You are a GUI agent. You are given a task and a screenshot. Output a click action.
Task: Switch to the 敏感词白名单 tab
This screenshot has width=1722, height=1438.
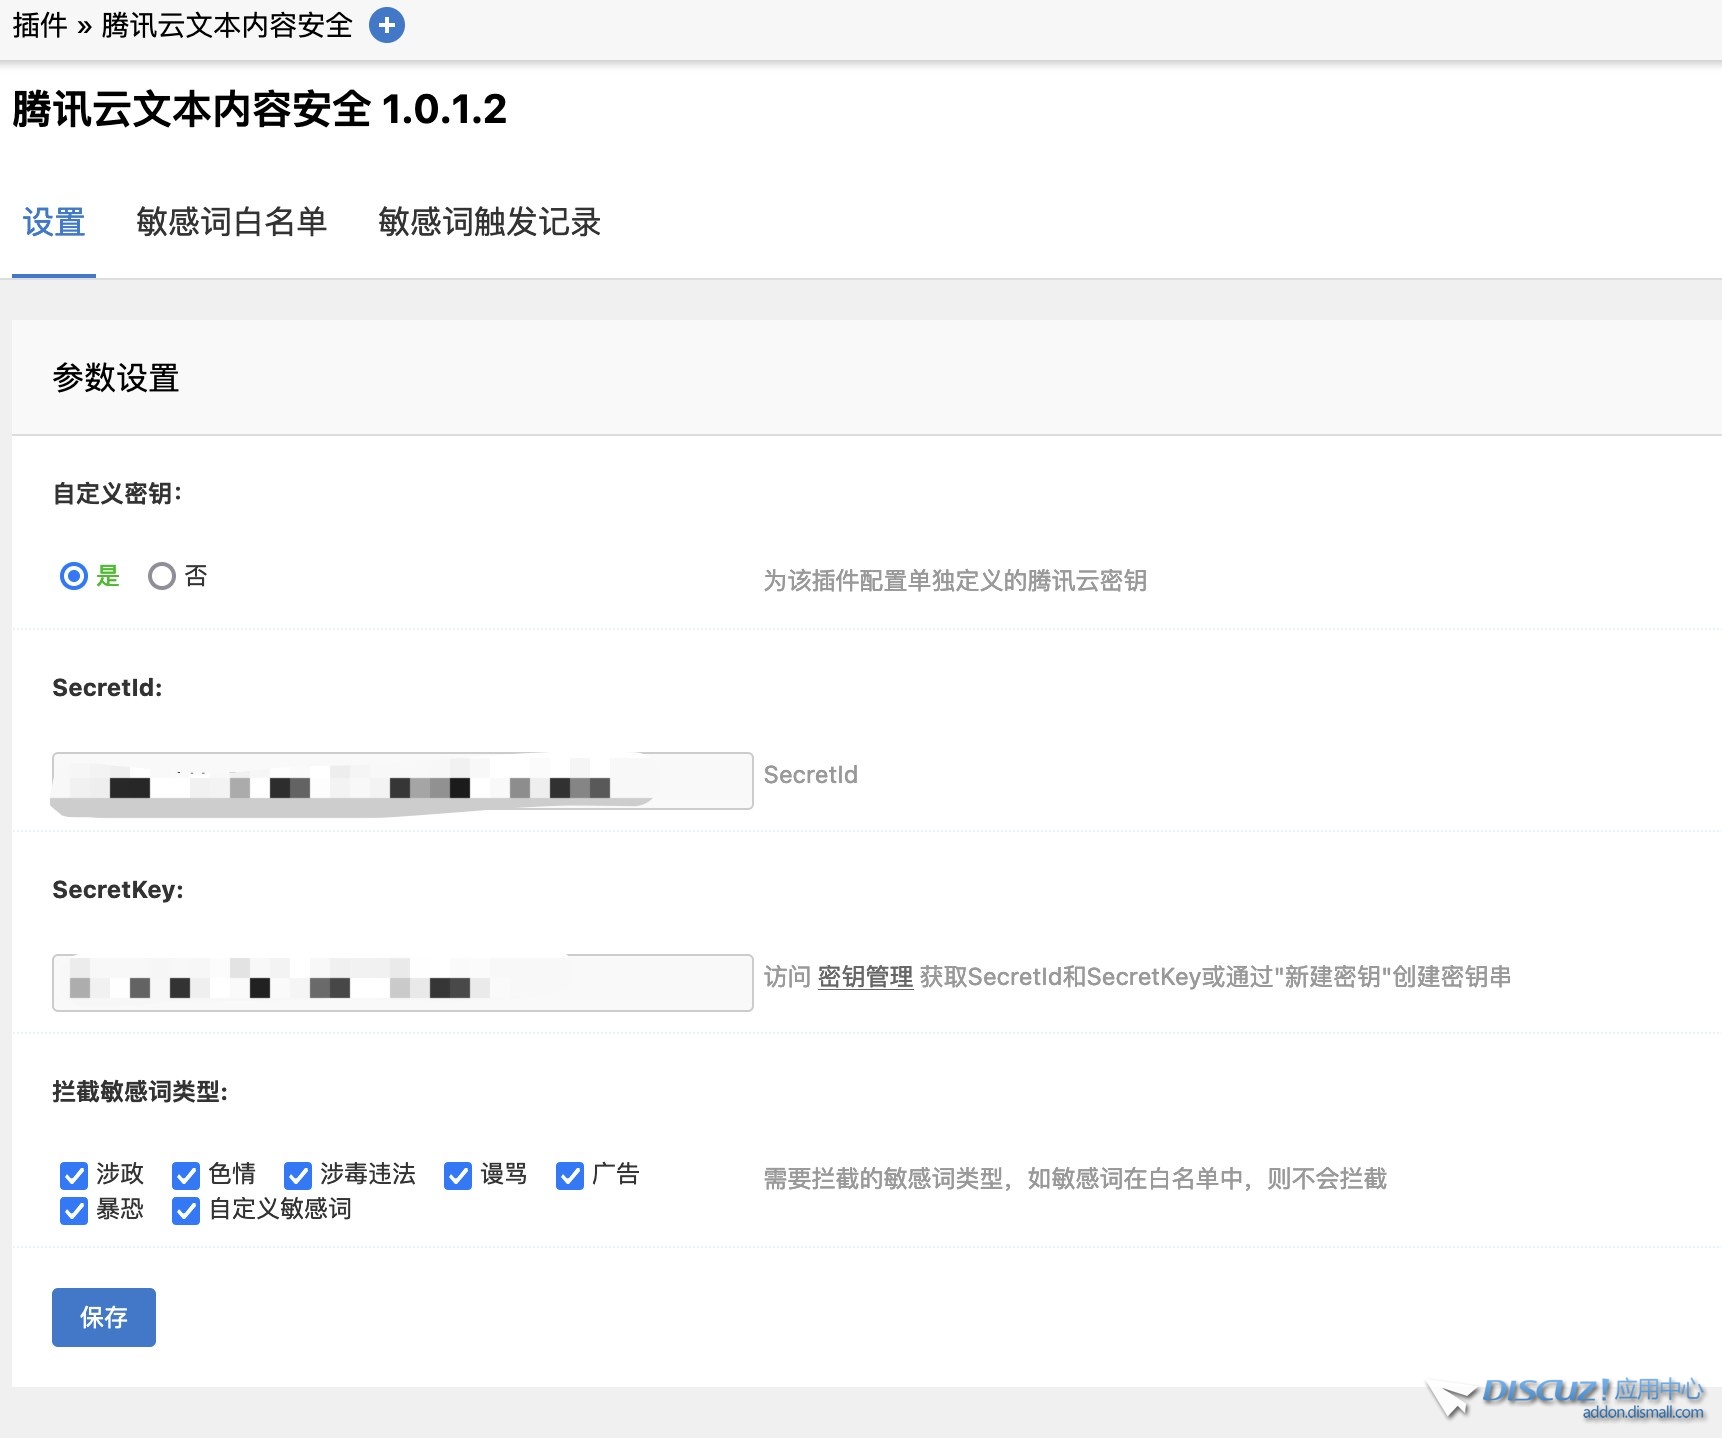pyautogui.click(x=231, y=222)
